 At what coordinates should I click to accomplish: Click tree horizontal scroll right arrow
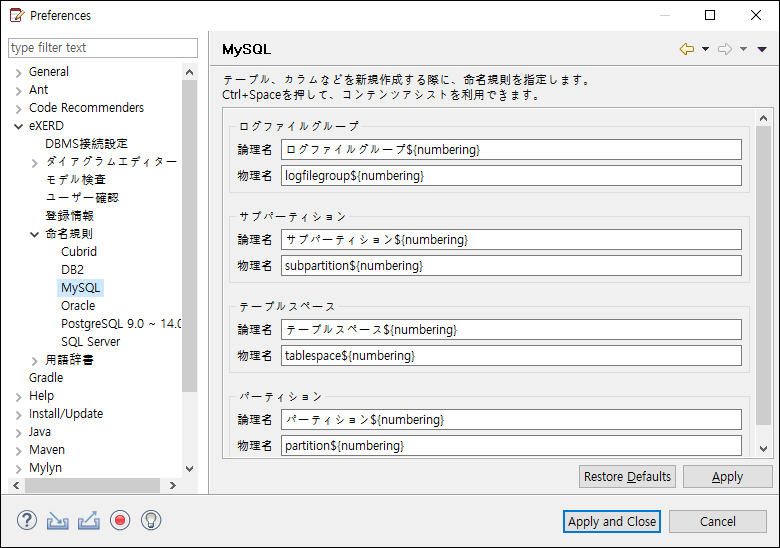pyautogui.click(x=173, y=485)
